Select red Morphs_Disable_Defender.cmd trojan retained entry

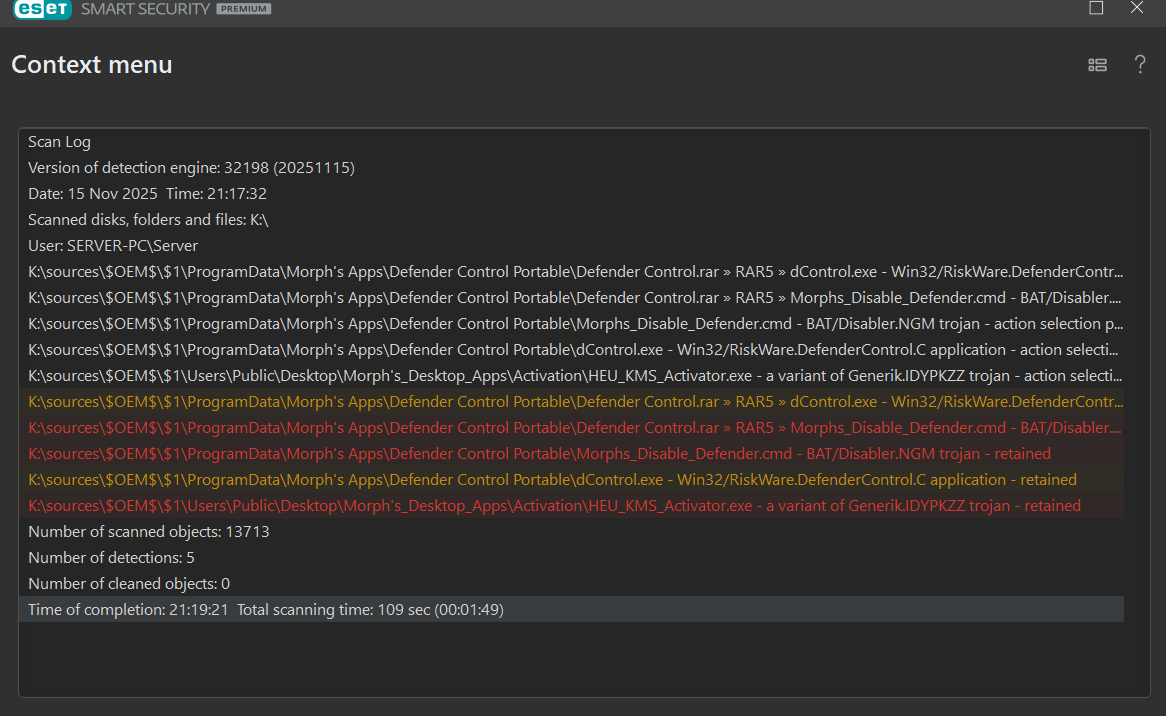[539, 454]
